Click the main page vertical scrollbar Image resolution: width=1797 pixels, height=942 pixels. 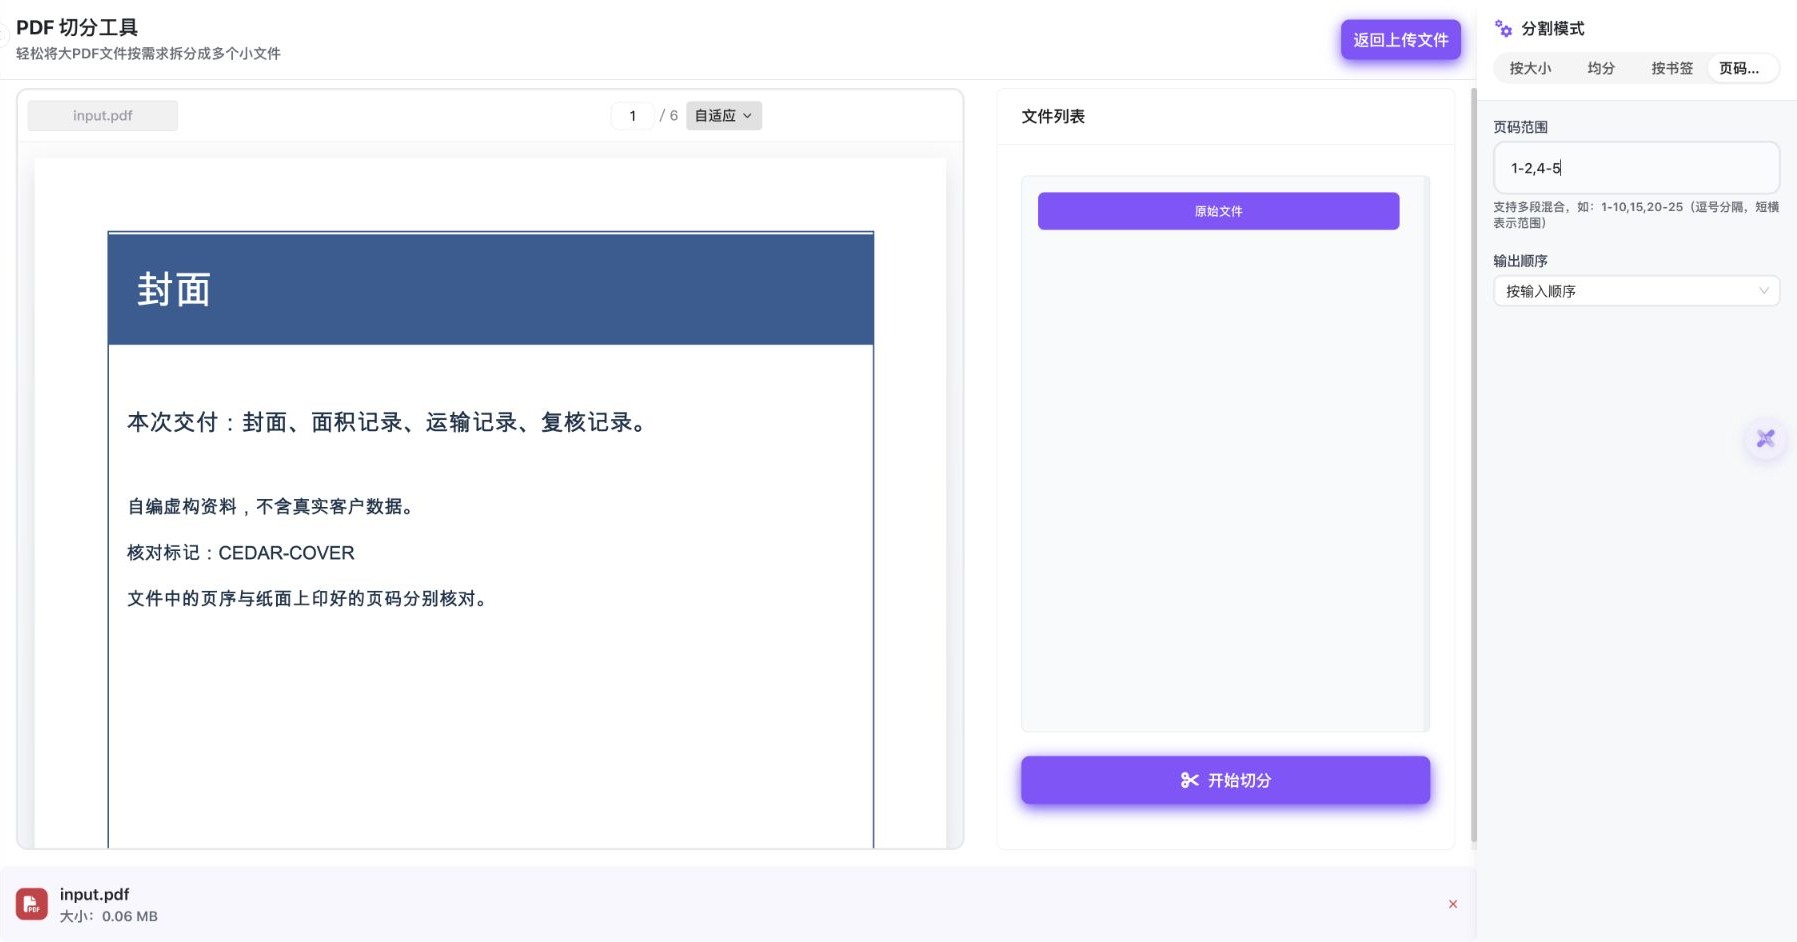[x=1473, y=465]
